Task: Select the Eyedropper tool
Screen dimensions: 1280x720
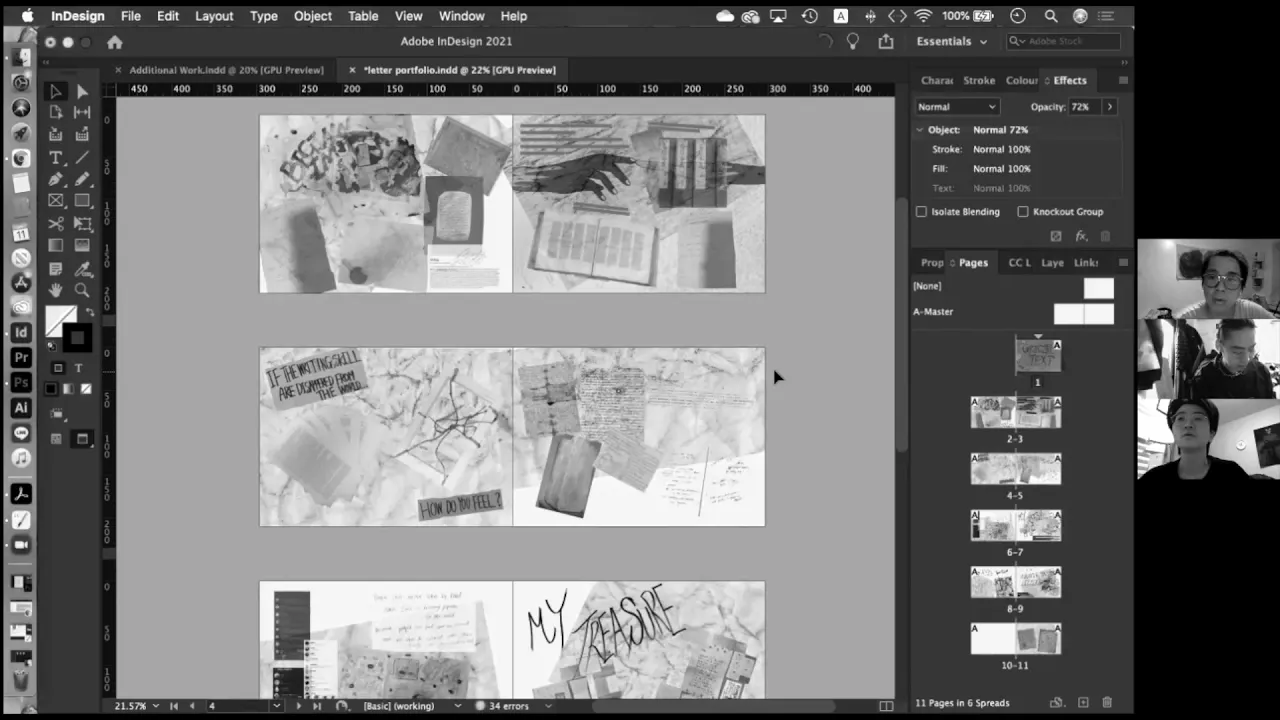Action: tap(82, 269)
